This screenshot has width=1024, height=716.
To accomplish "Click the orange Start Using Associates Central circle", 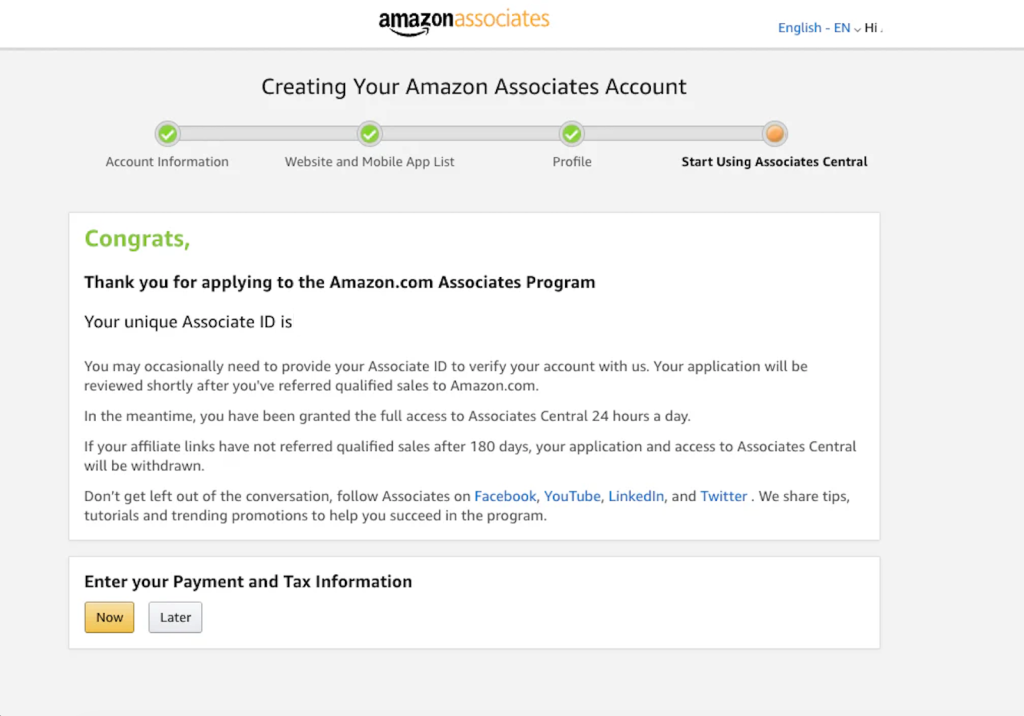I will (775, 134).
